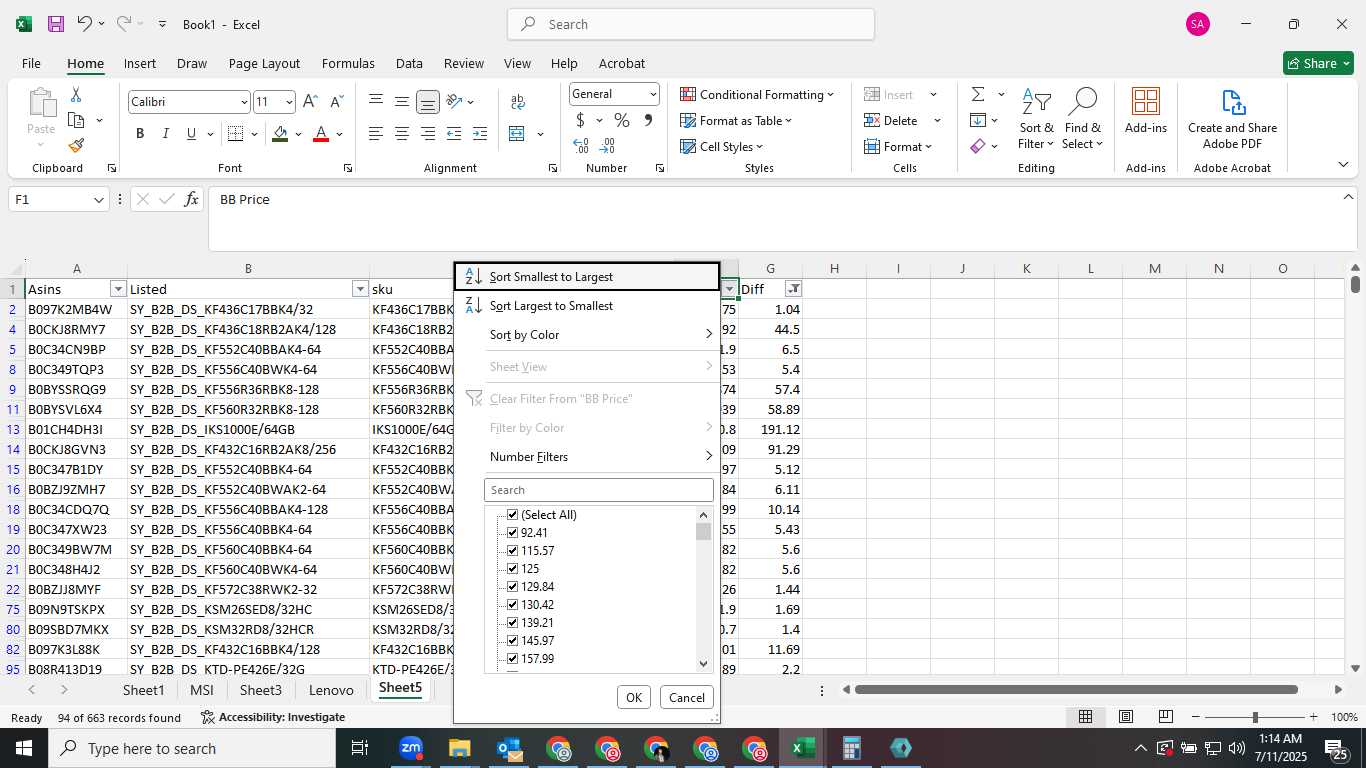Uncheck the 92.41 filter value
The image size is (1366, 768).
(513, 533)
